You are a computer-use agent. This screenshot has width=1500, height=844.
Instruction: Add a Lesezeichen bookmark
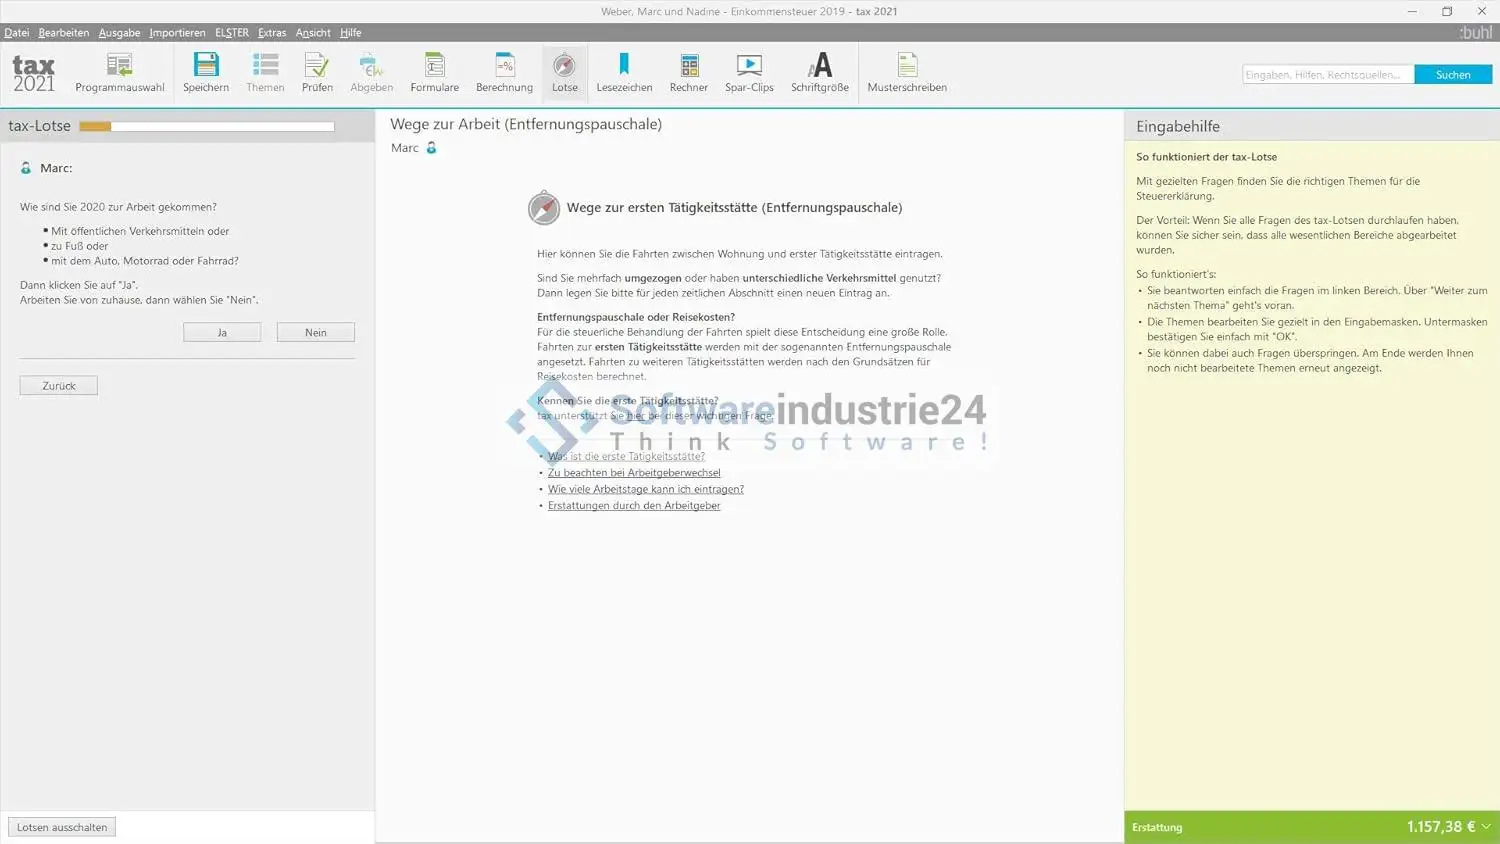click(624, 73)
